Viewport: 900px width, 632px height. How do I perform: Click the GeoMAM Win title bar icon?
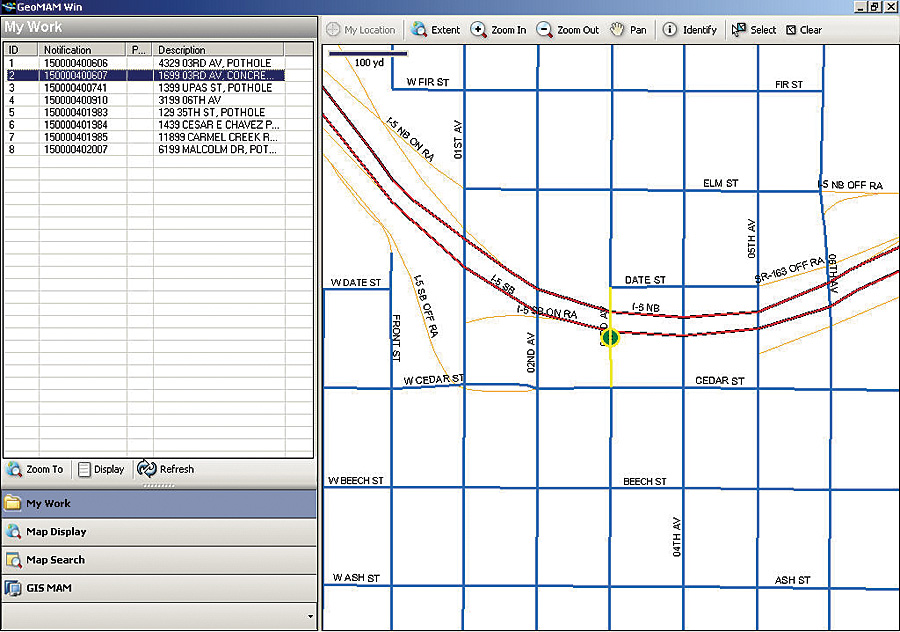pos(8,7)
